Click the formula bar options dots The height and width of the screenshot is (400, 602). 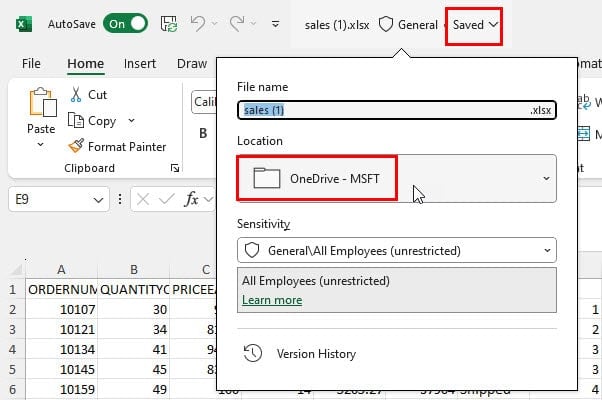tap(120, 200)
